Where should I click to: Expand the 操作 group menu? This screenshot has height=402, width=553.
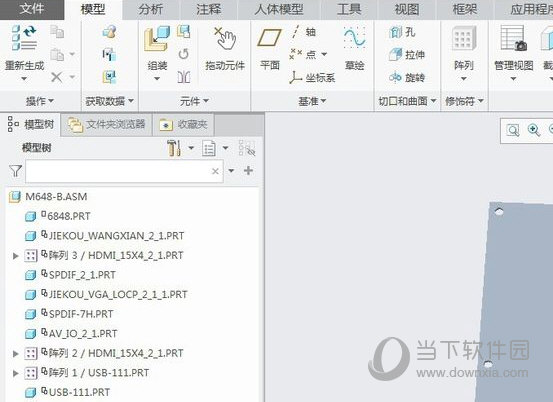40,101
